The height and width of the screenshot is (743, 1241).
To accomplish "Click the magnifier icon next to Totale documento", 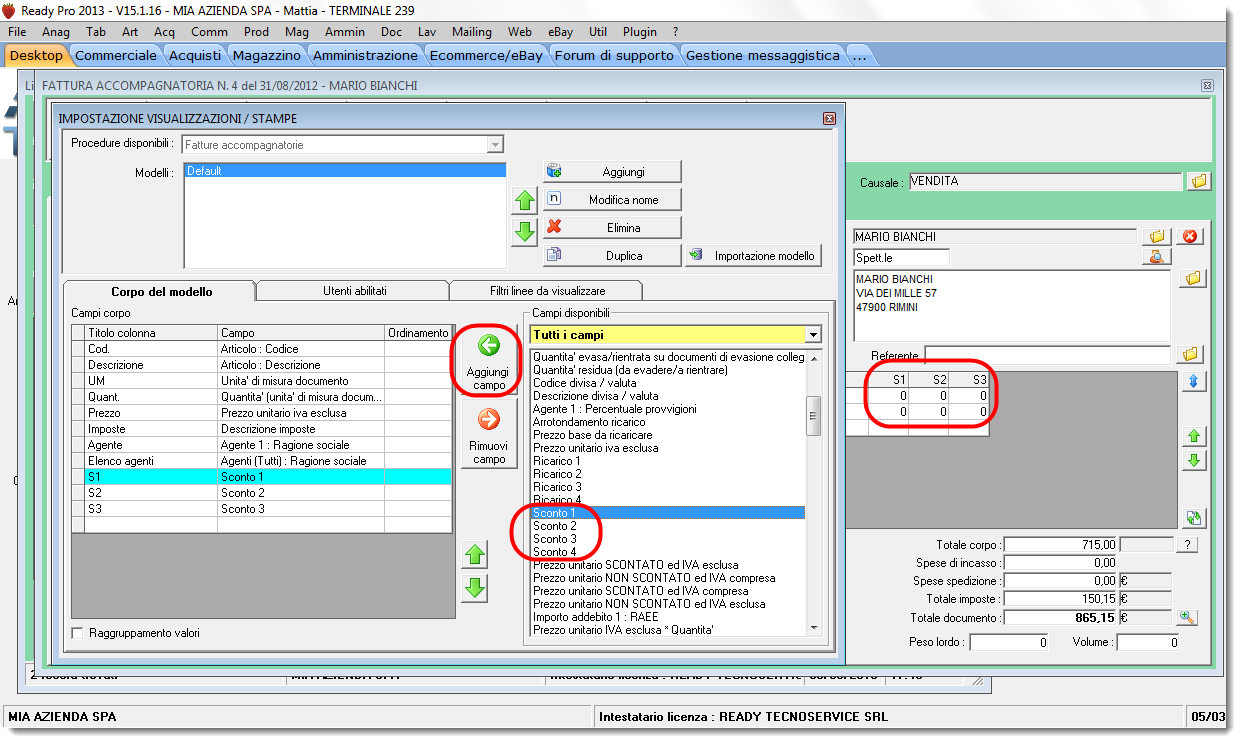I will (x=1187, y=618).
